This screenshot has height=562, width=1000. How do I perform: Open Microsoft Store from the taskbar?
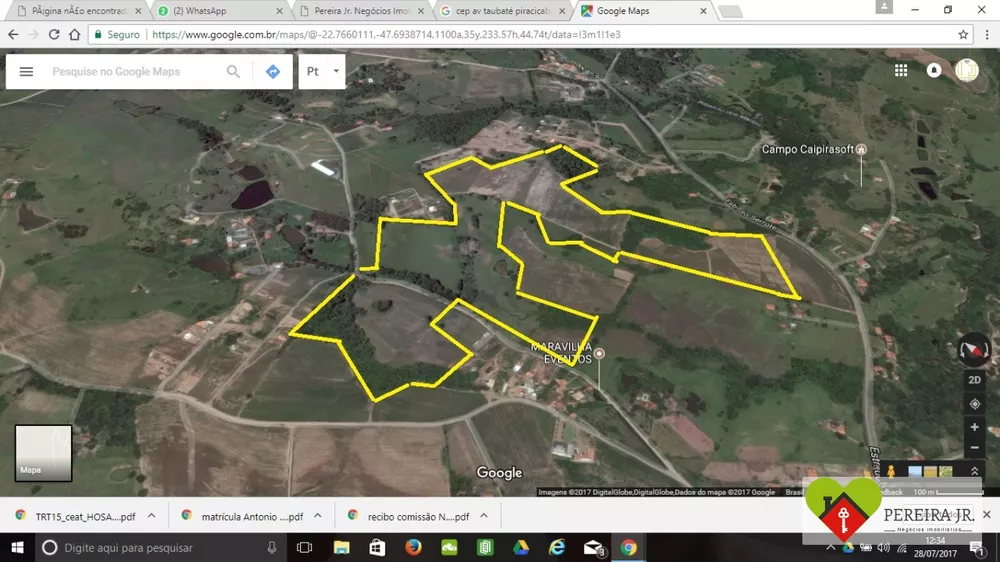[x=377, y=547]
